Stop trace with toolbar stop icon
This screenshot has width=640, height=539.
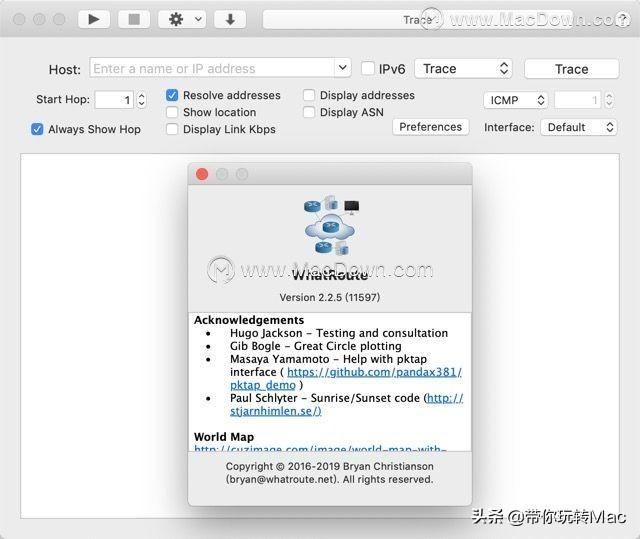click(134, 19)
